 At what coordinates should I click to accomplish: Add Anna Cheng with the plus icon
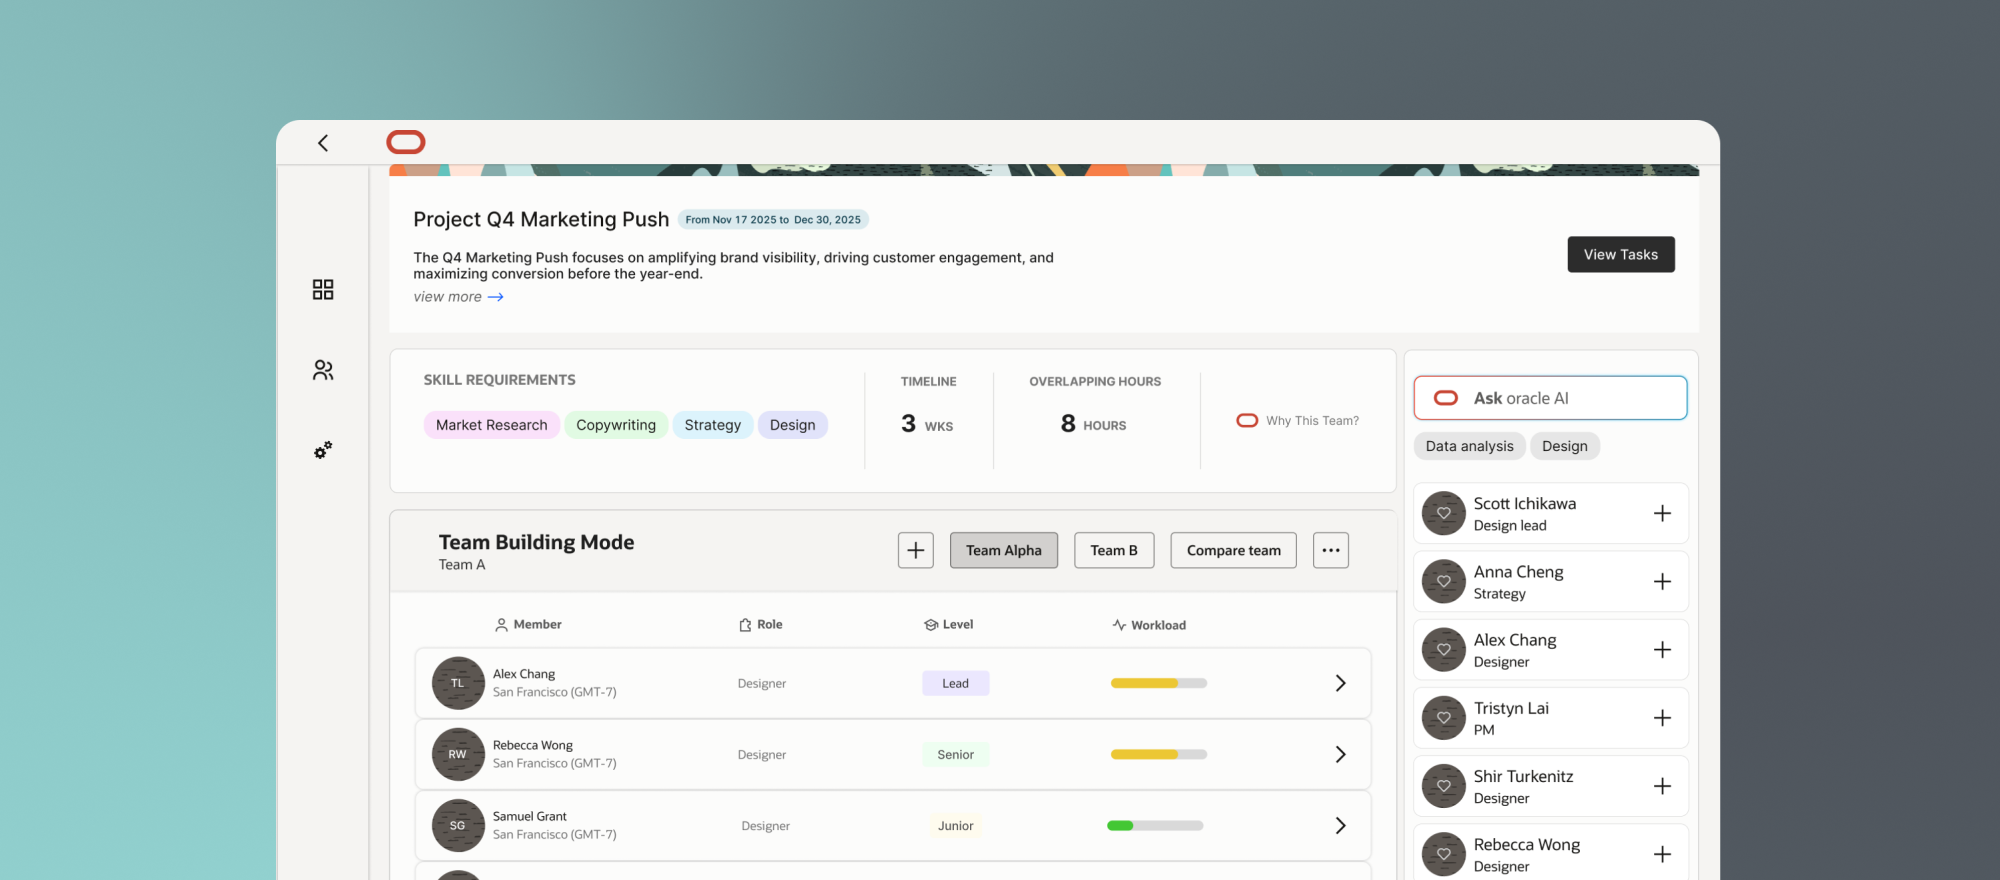[x=1662, y=581]
